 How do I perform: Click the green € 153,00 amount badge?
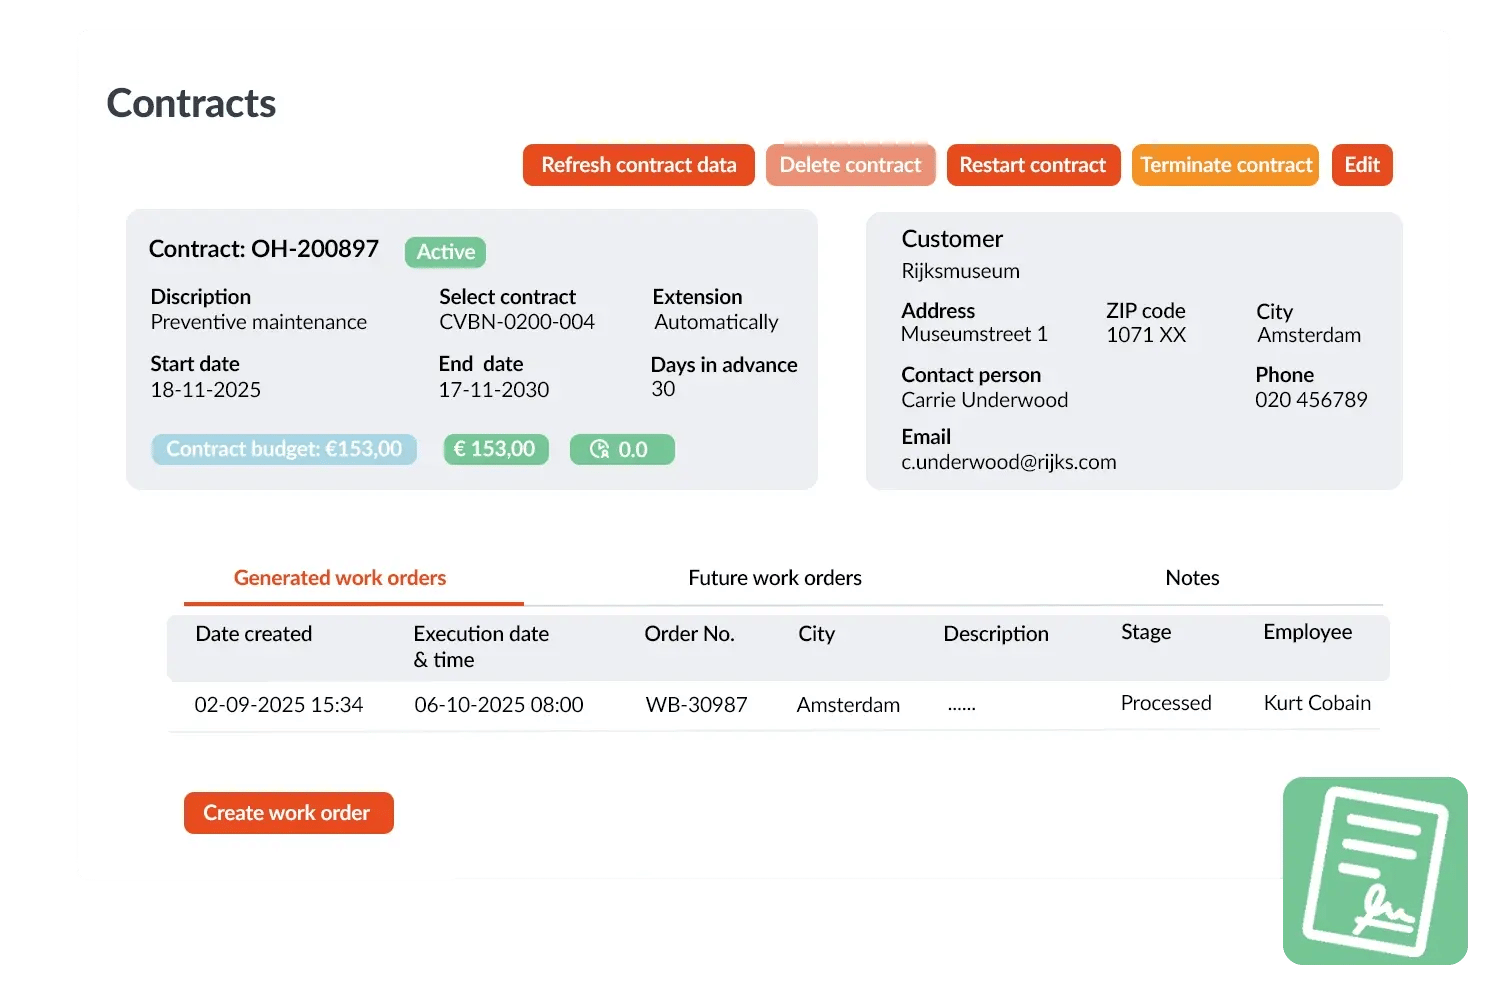495,449
